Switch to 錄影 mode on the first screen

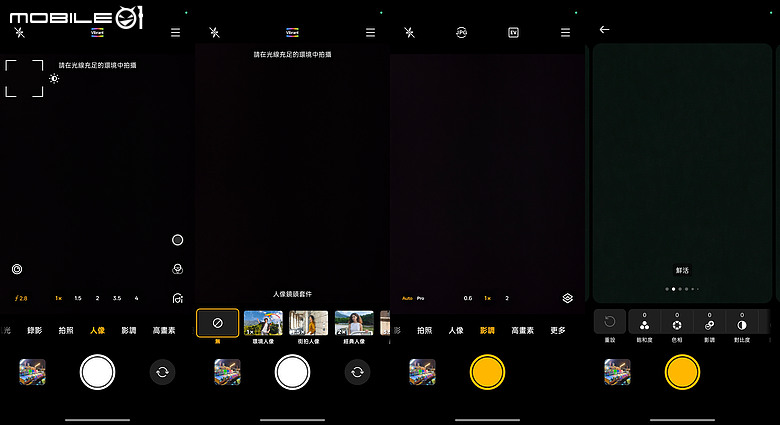[35, 330]
